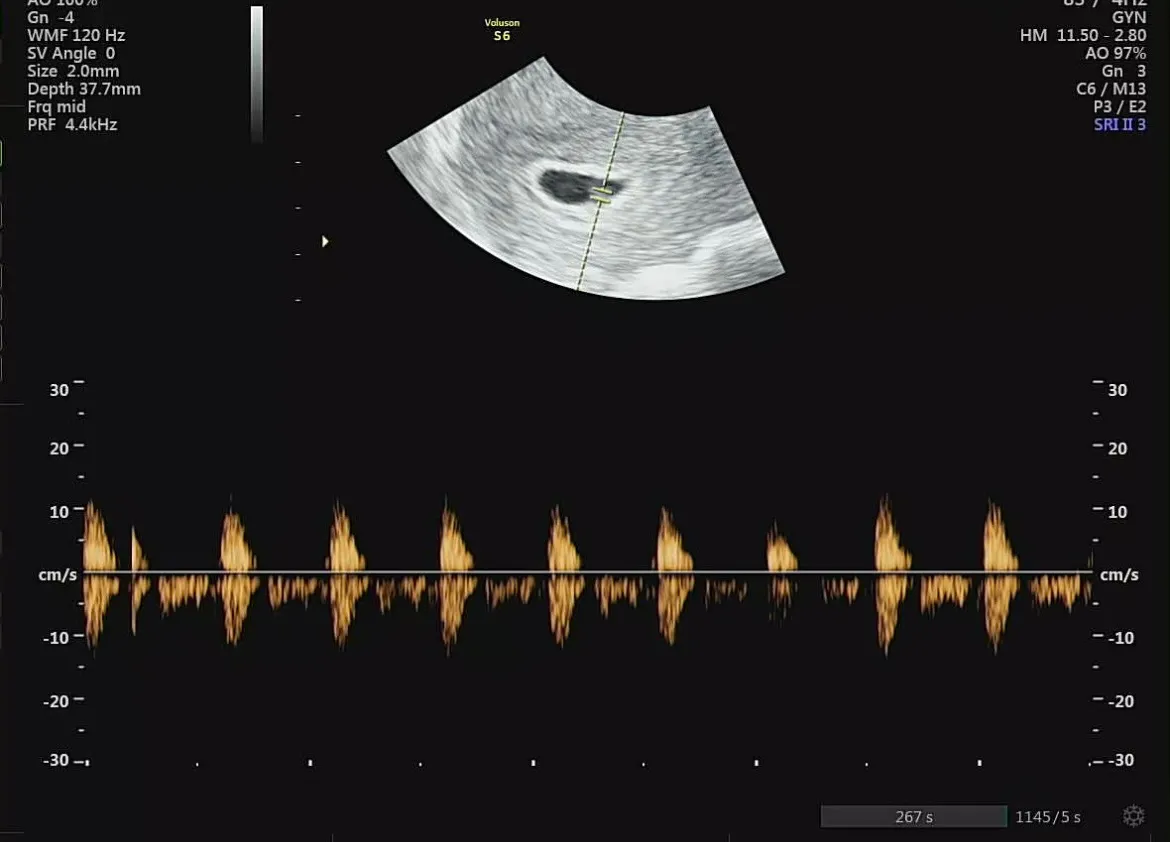The image size is (1170, 842).
Task: Click the 30 mark on left velocity scale
Action: click(x=59, y=390)
